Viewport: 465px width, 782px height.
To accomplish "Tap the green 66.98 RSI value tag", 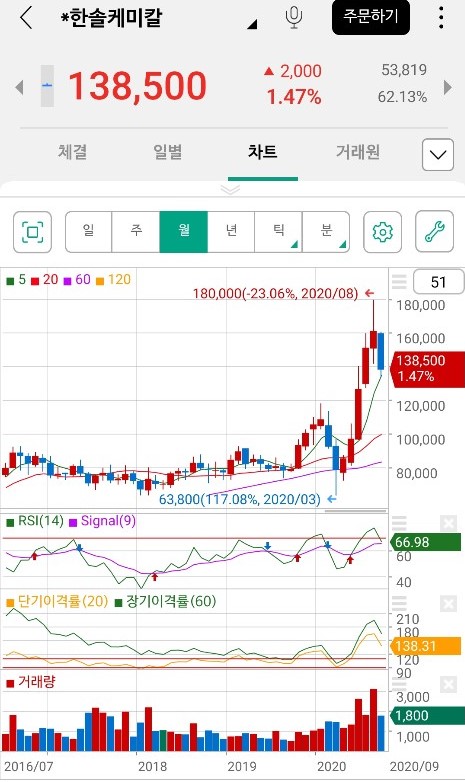I will point(427,542).
